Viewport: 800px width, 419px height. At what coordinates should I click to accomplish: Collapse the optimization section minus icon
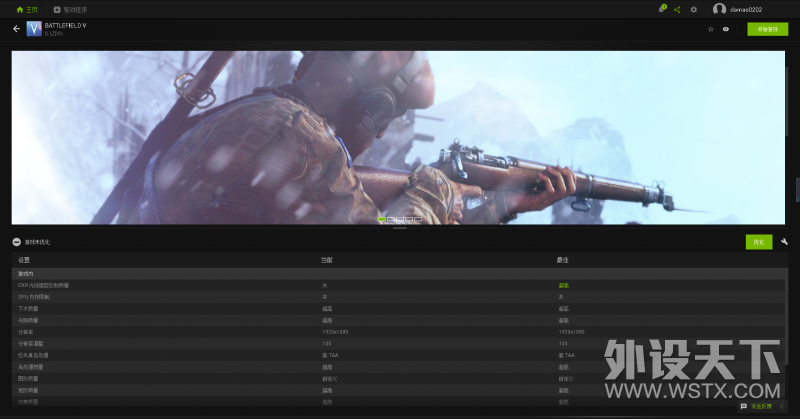pyautogui.click(x=17, y=242)
